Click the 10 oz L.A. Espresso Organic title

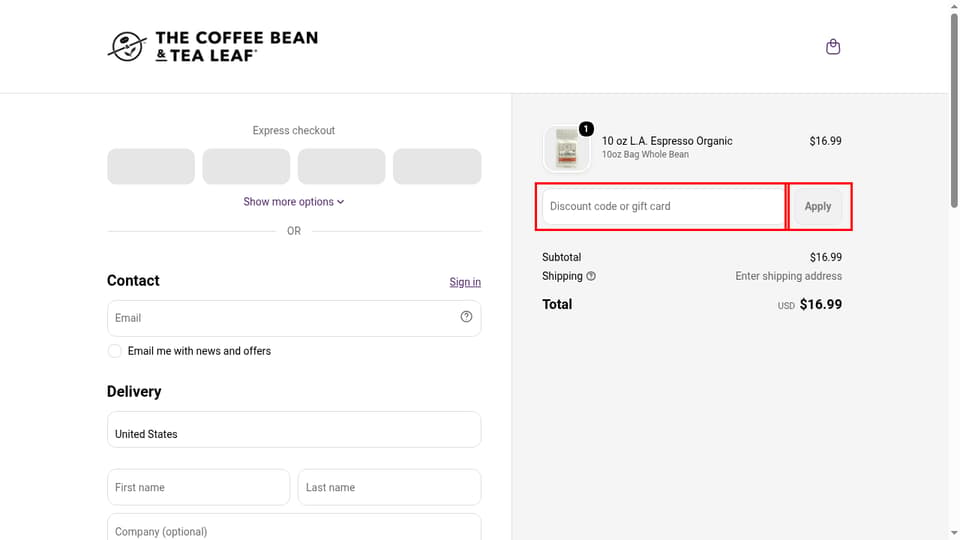tap(667, 141)
